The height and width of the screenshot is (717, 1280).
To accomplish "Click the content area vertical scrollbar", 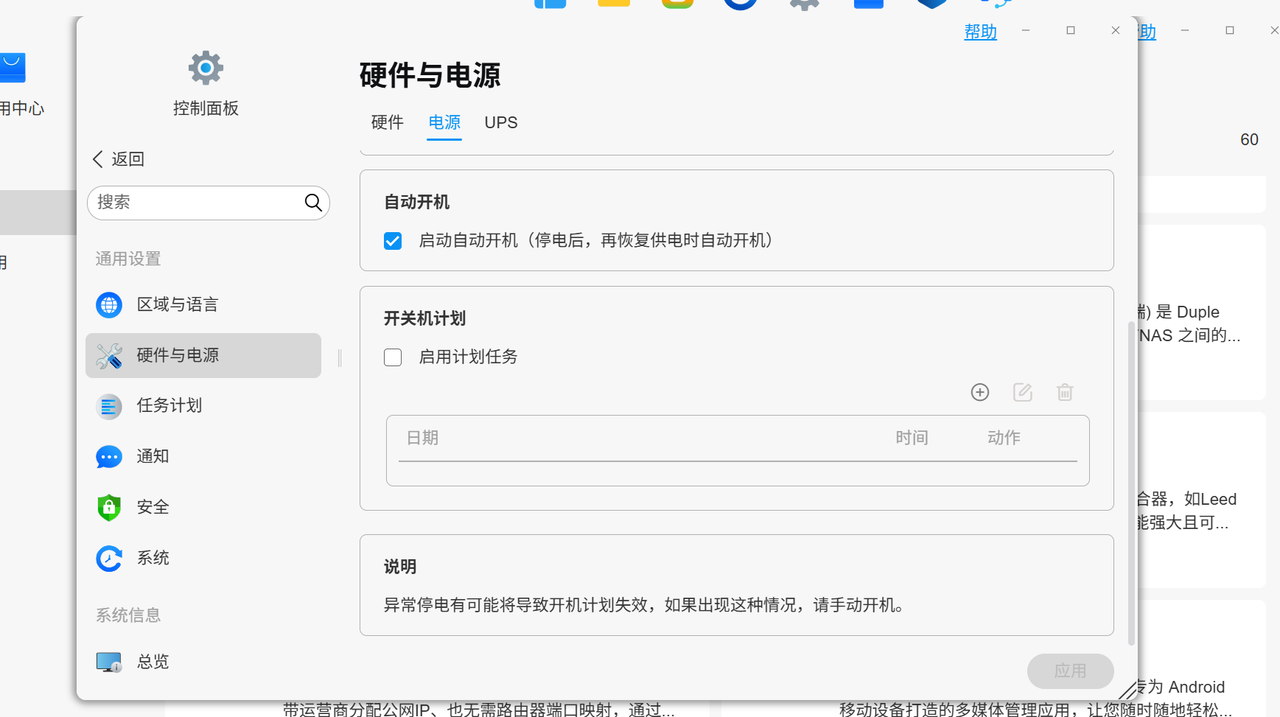I will pyautogui.click(x=1131, y=483).
